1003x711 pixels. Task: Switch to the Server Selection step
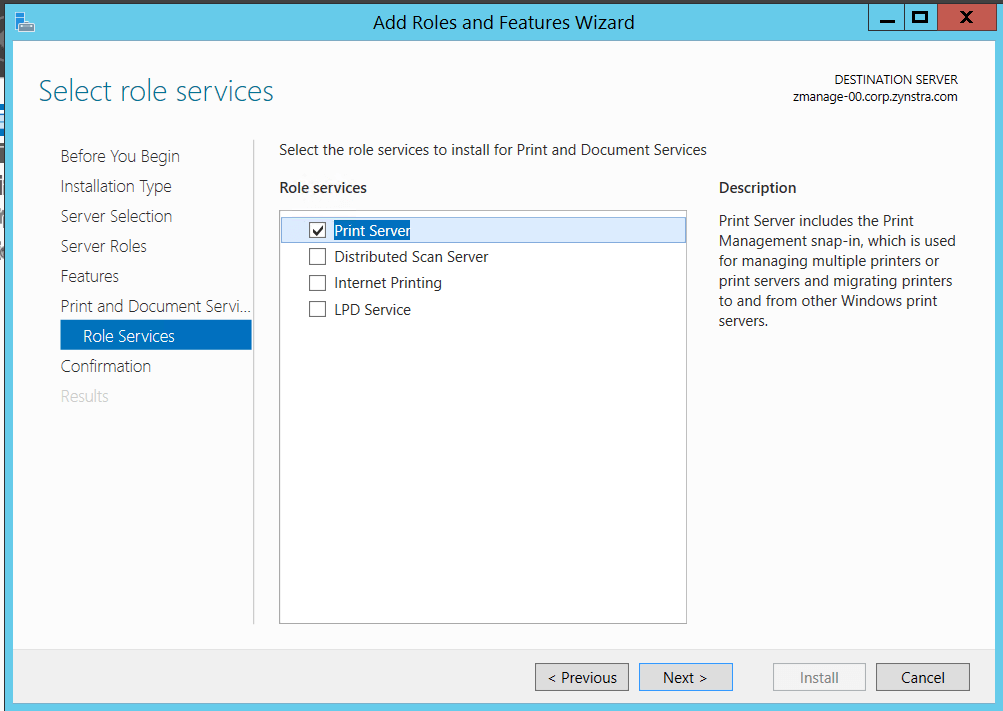(116, 216)
